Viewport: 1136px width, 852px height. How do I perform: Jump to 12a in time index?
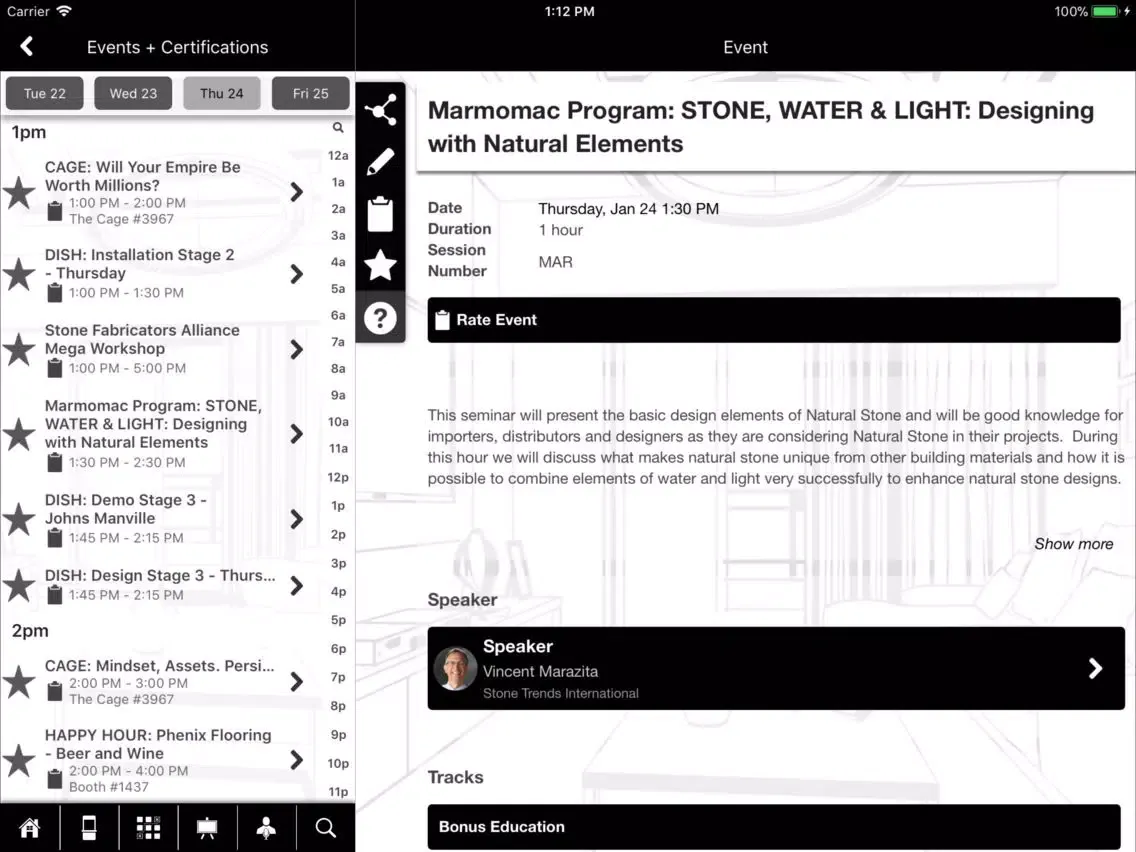(338, 156)
